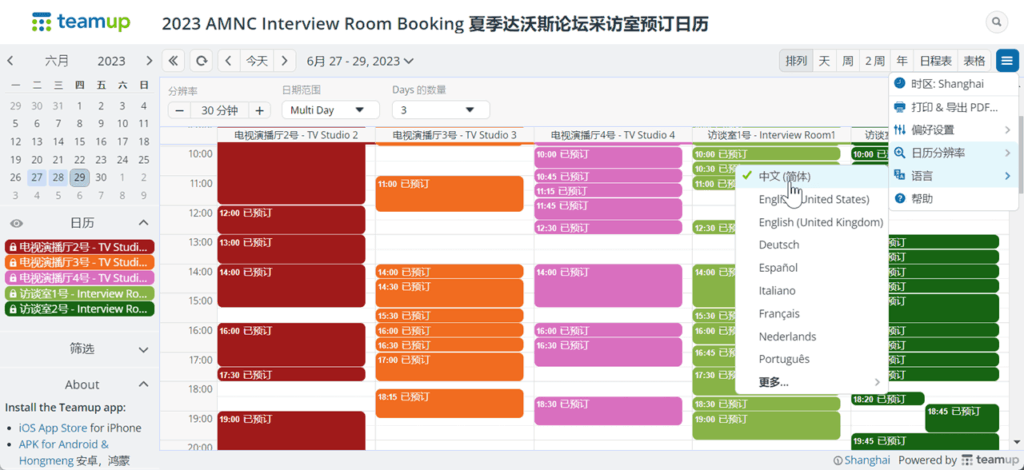
Task: Collapse the About section chevron
Action: (144, 384)
